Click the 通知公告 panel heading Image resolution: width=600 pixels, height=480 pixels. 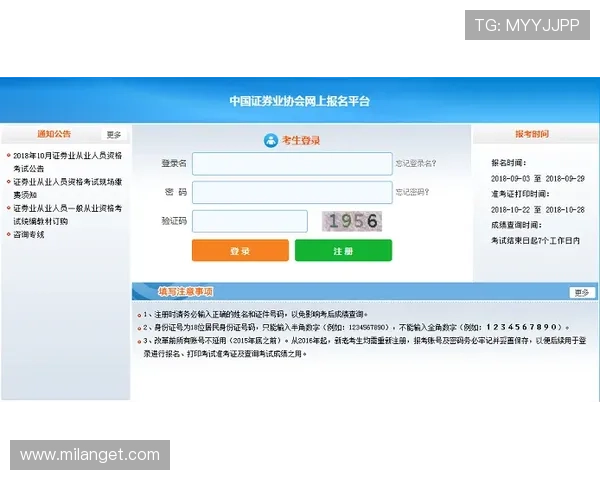coord(54,134)
